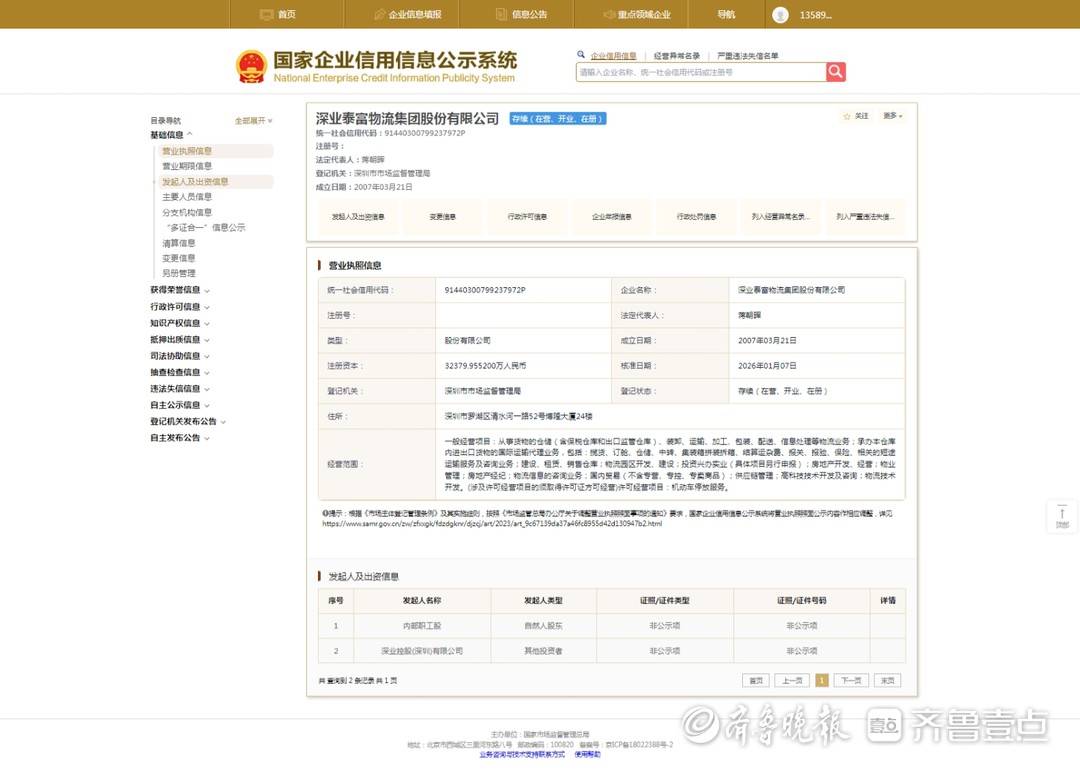Click the red search magnifier button
This screenshot has height=770, width=1080.
[835, 72]
